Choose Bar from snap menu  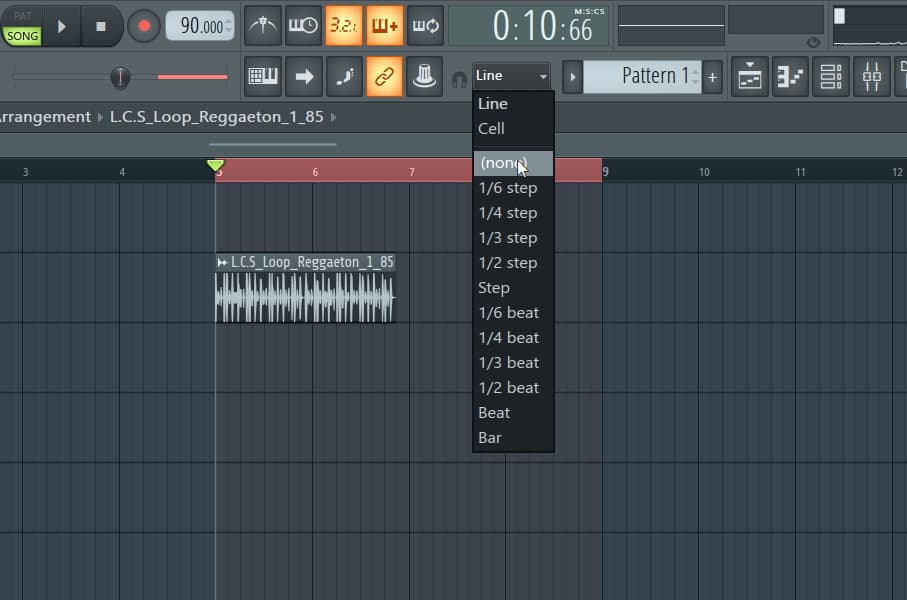click(x=490, y=438)
